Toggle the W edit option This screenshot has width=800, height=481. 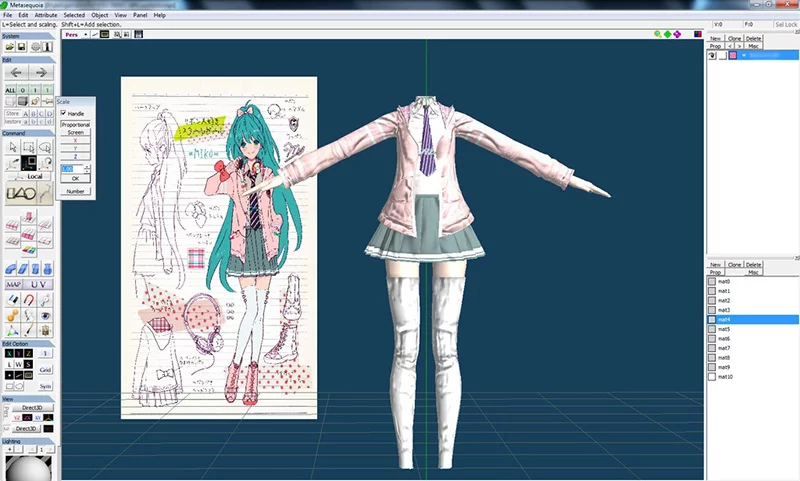18,364
